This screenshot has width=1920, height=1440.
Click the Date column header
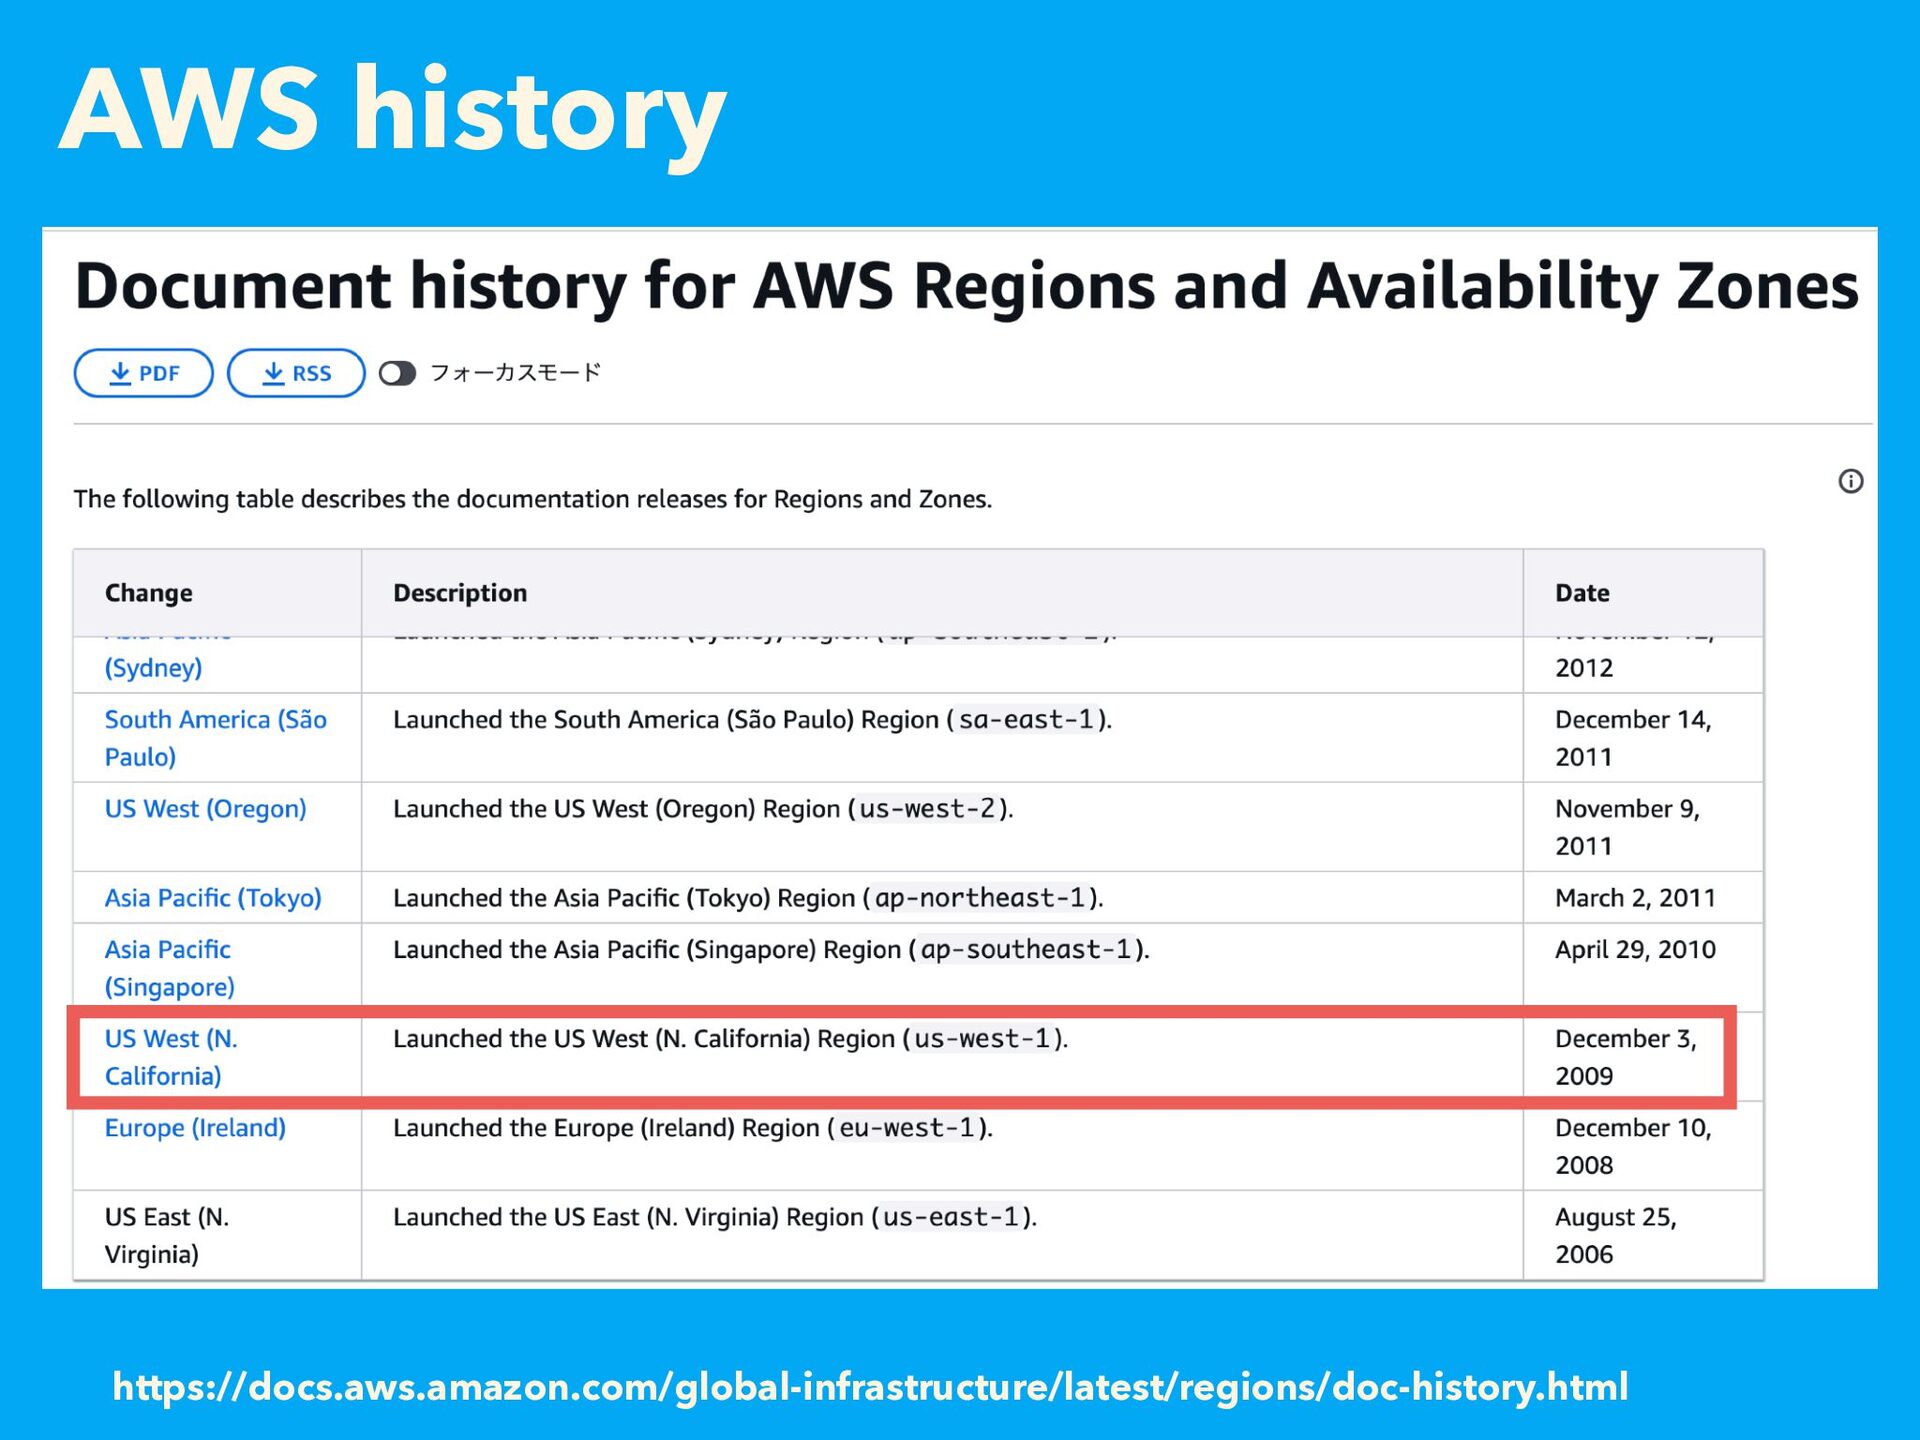[x=1581, y=593]
